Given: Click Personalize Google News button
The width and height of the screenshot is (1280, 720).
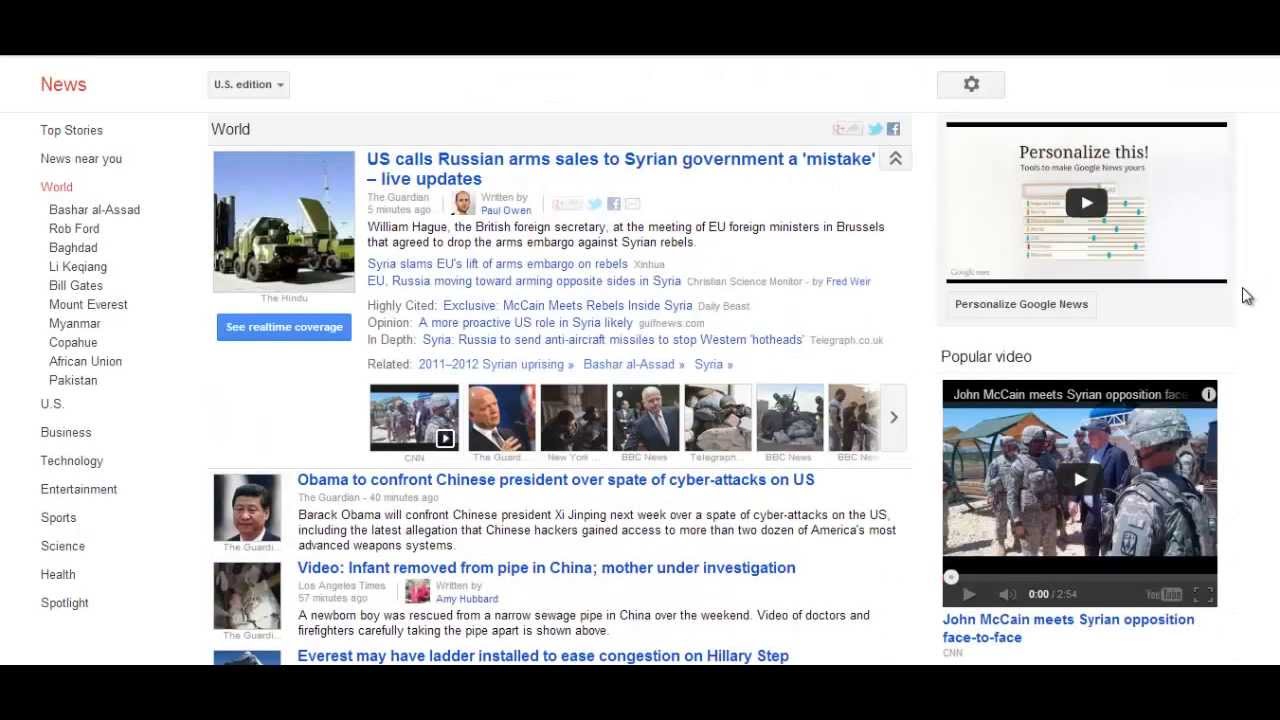Looking at the screenshot, I should click(x=1021, y=304).
